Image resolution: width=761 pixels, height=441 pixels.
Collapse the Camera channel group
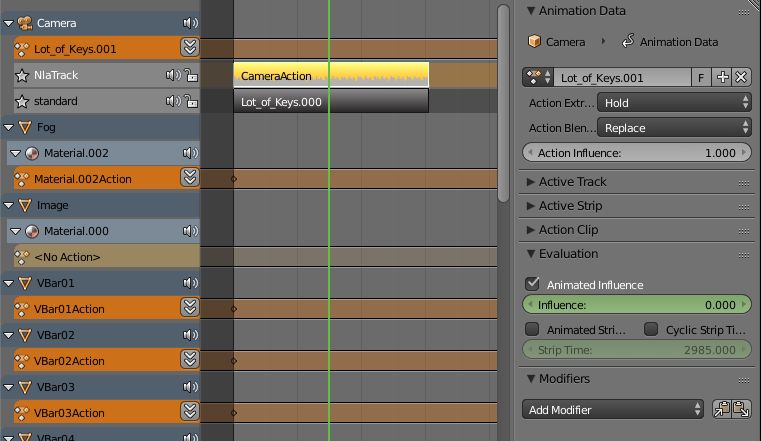pos(8,23)
